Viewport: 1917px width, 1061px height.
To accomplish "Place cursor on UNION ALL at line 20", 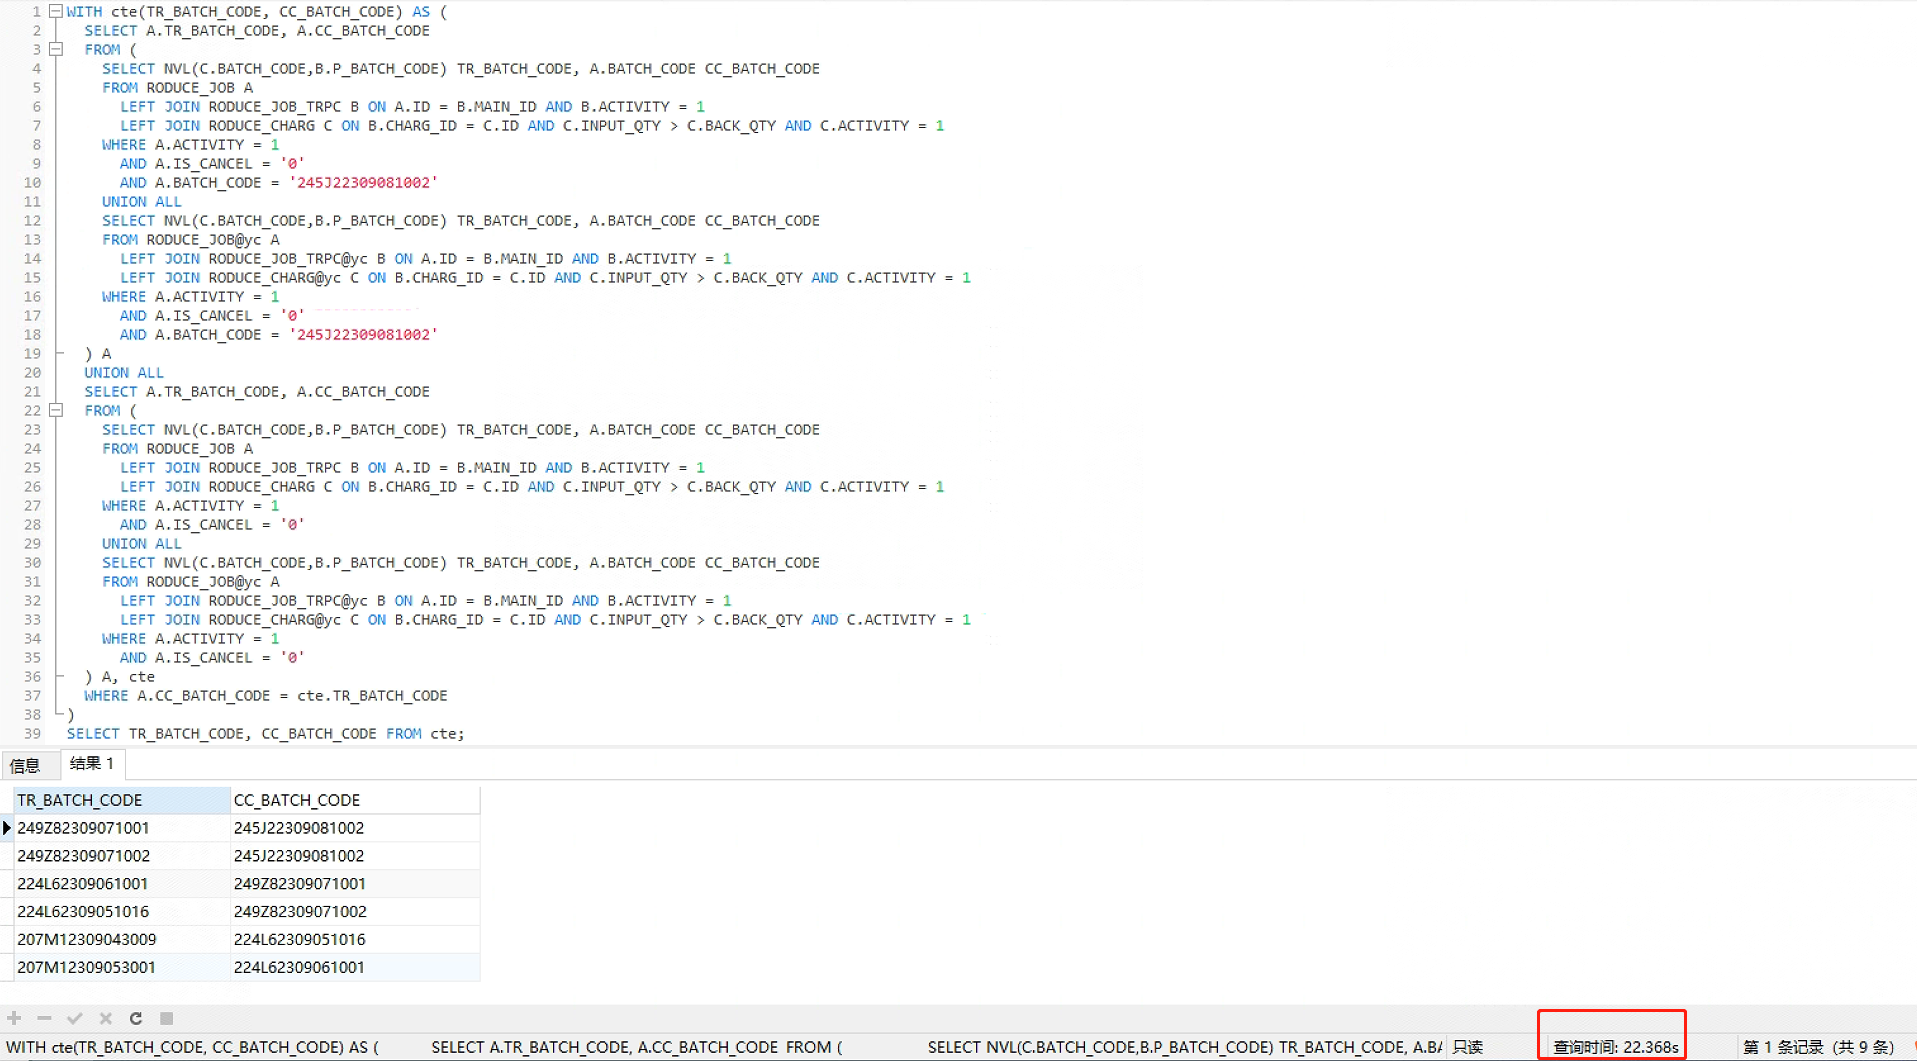I will [x=124, y=373].
